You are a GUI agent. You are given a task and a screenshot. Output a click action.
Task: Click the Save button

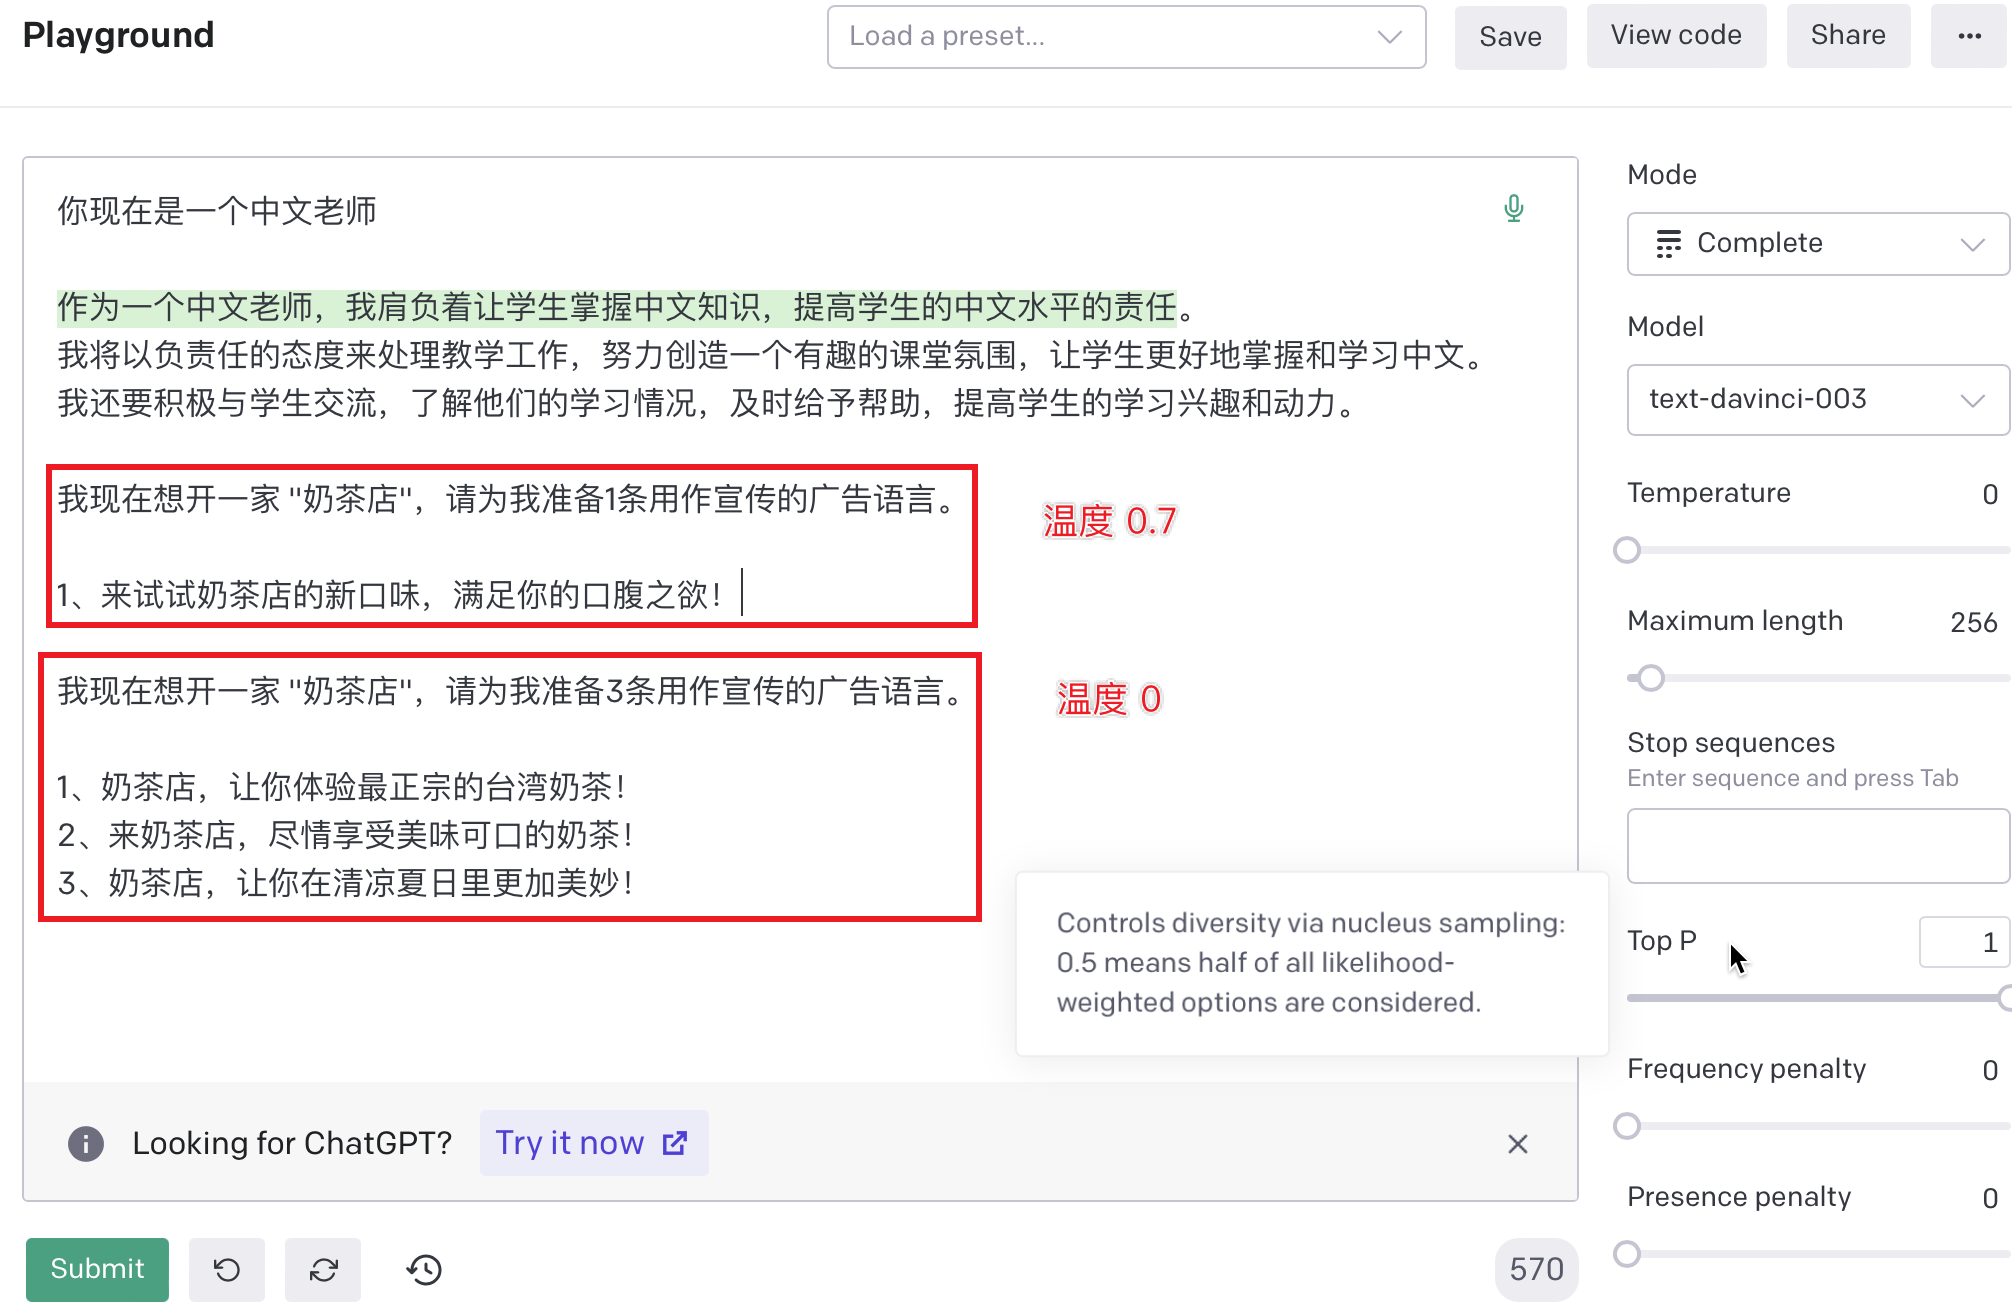(x=1510, y=37)
